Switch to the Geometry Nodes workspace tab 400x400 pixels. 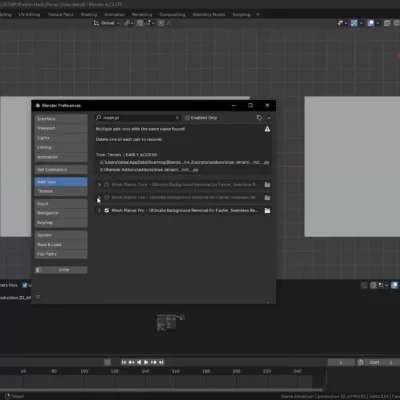[x=209, y=15]
